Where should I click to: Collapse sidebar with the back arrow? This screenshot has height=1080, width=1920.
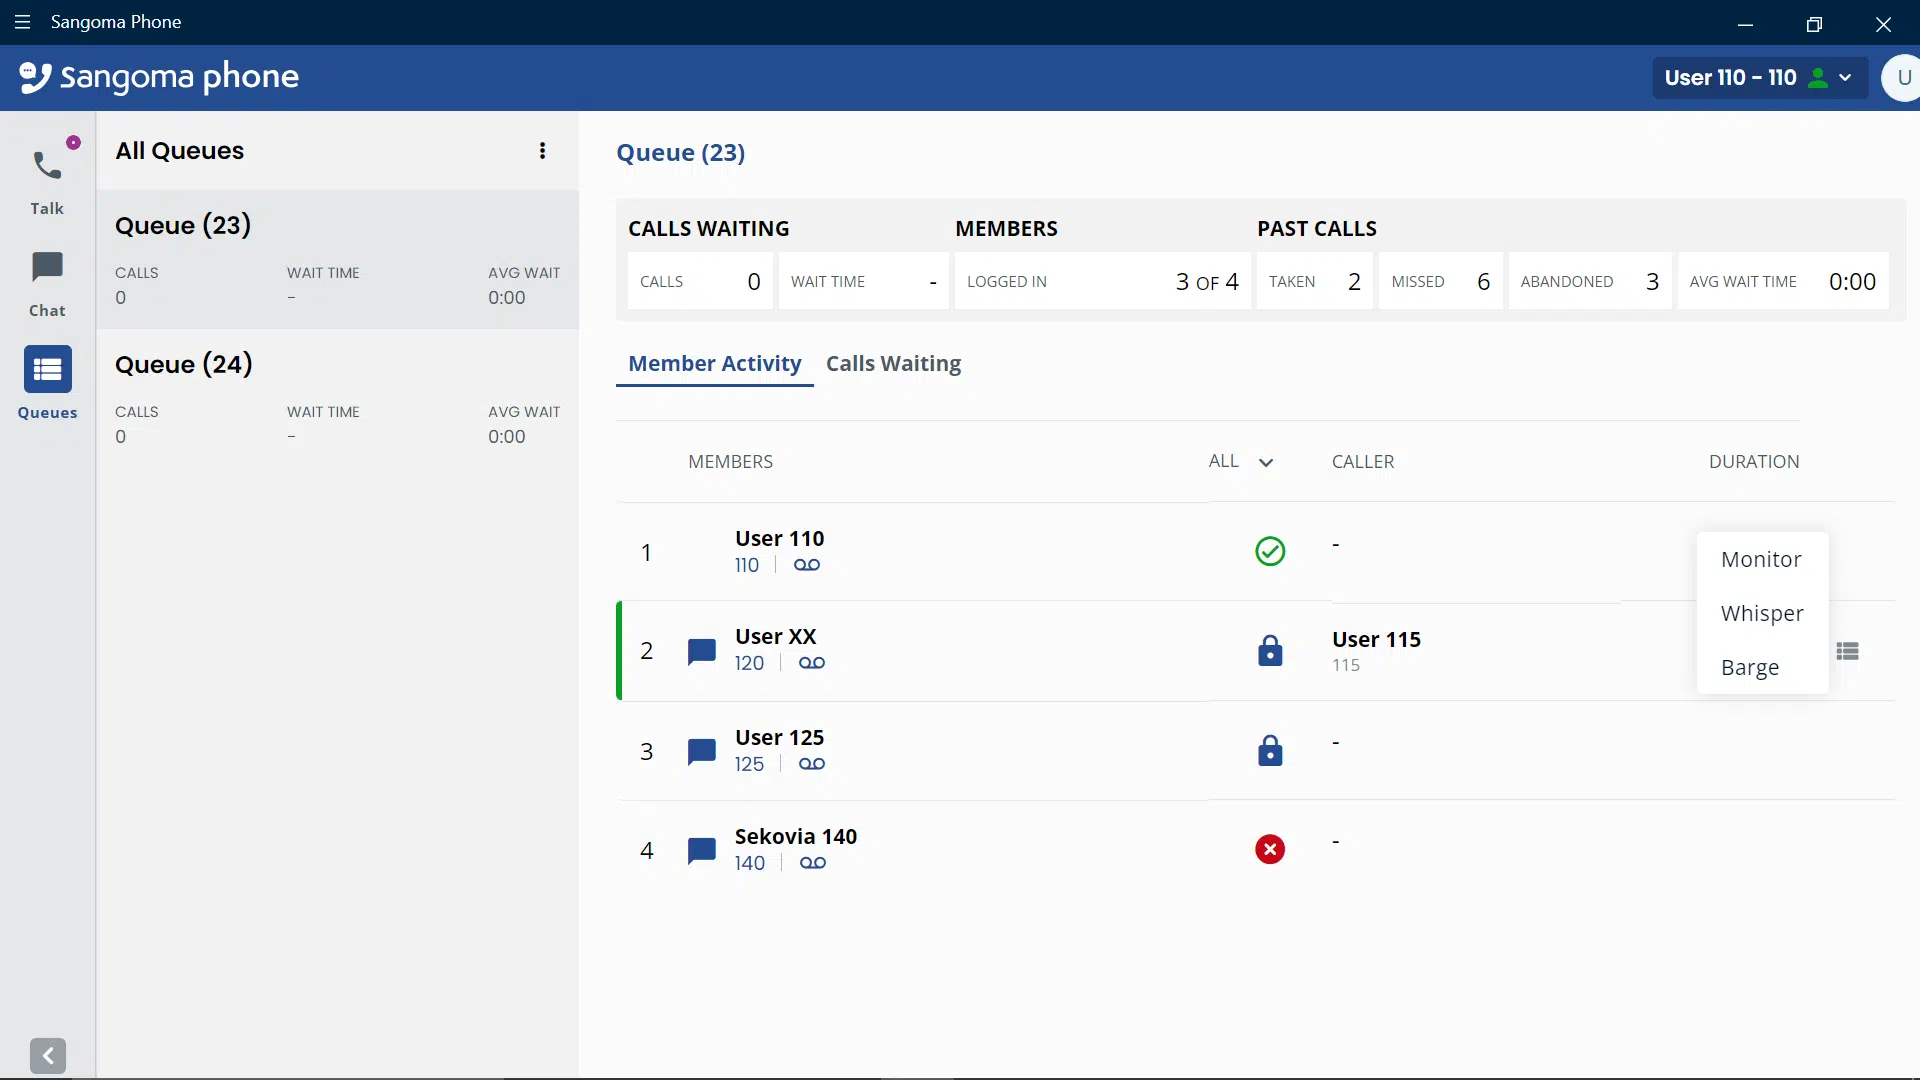(x=48, y=1055)
